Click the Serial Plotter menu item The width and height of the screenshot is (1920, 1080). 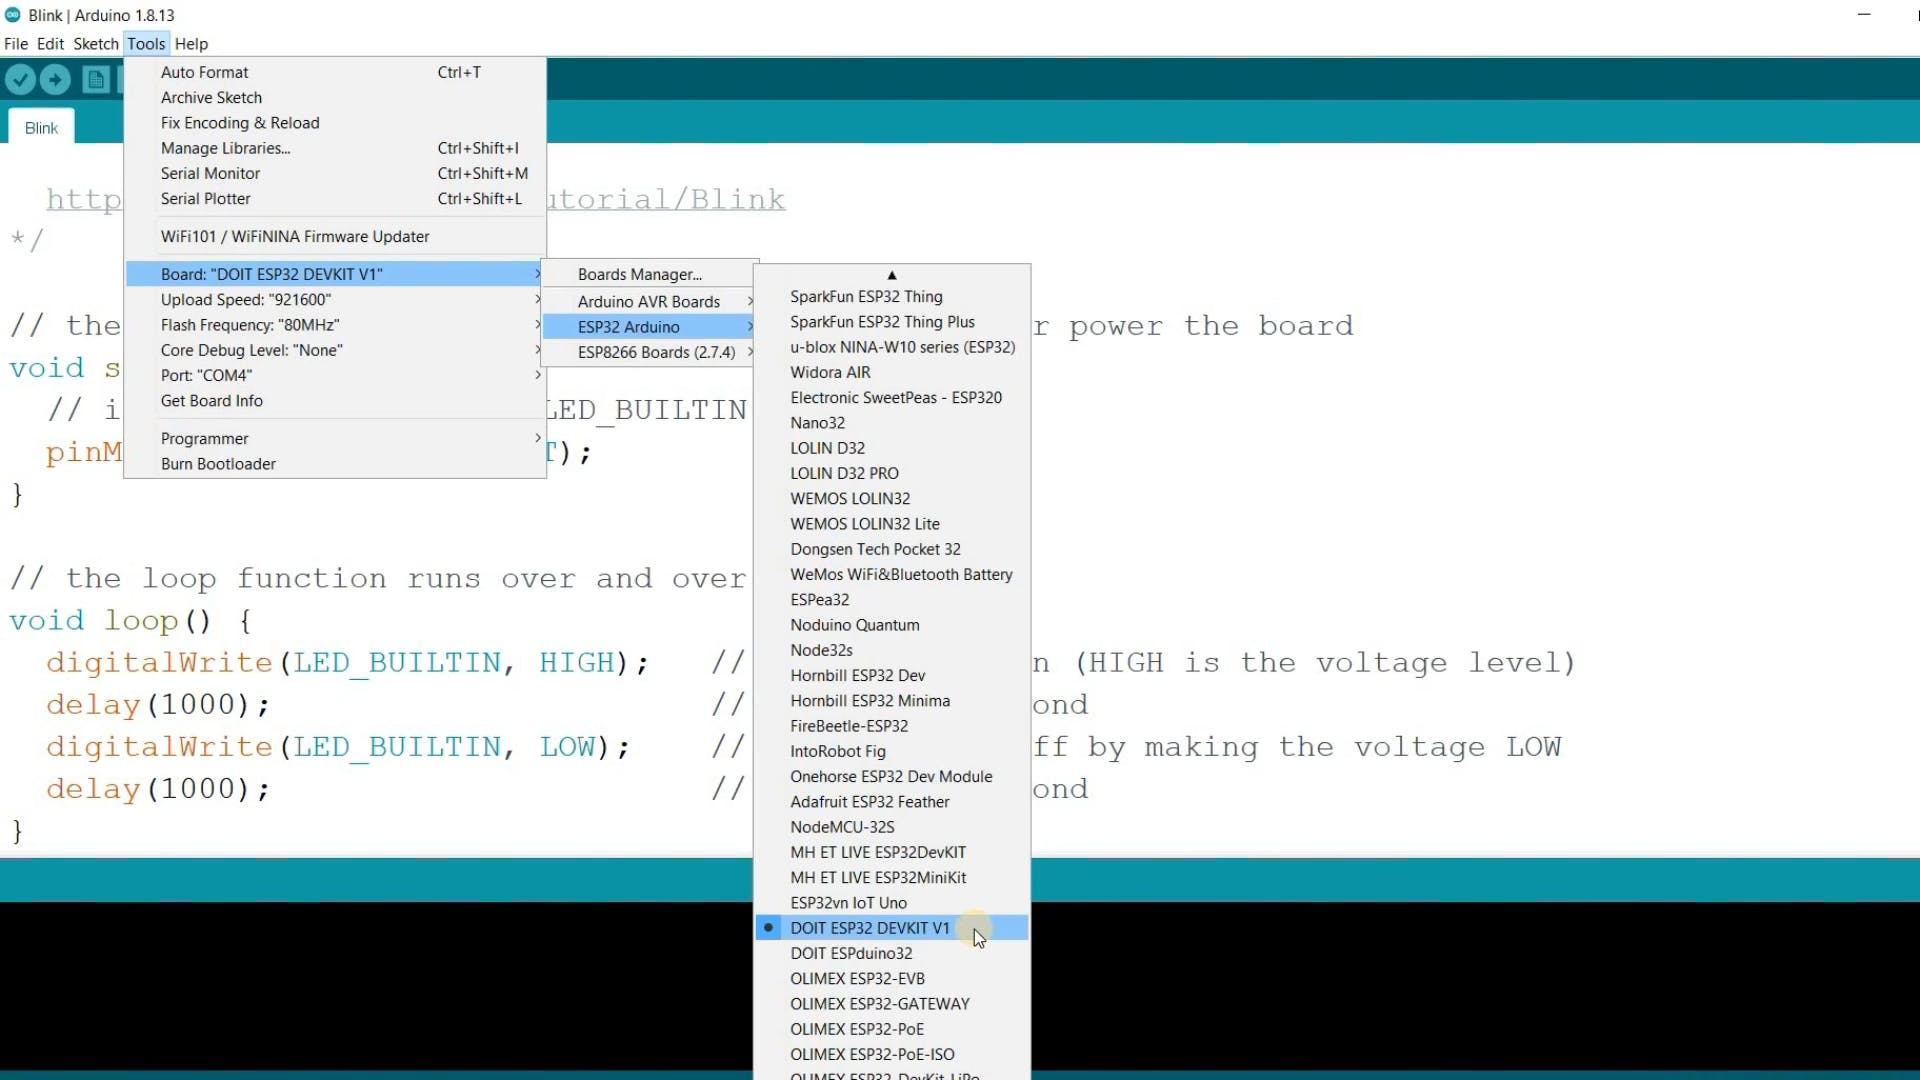point(206,198)
